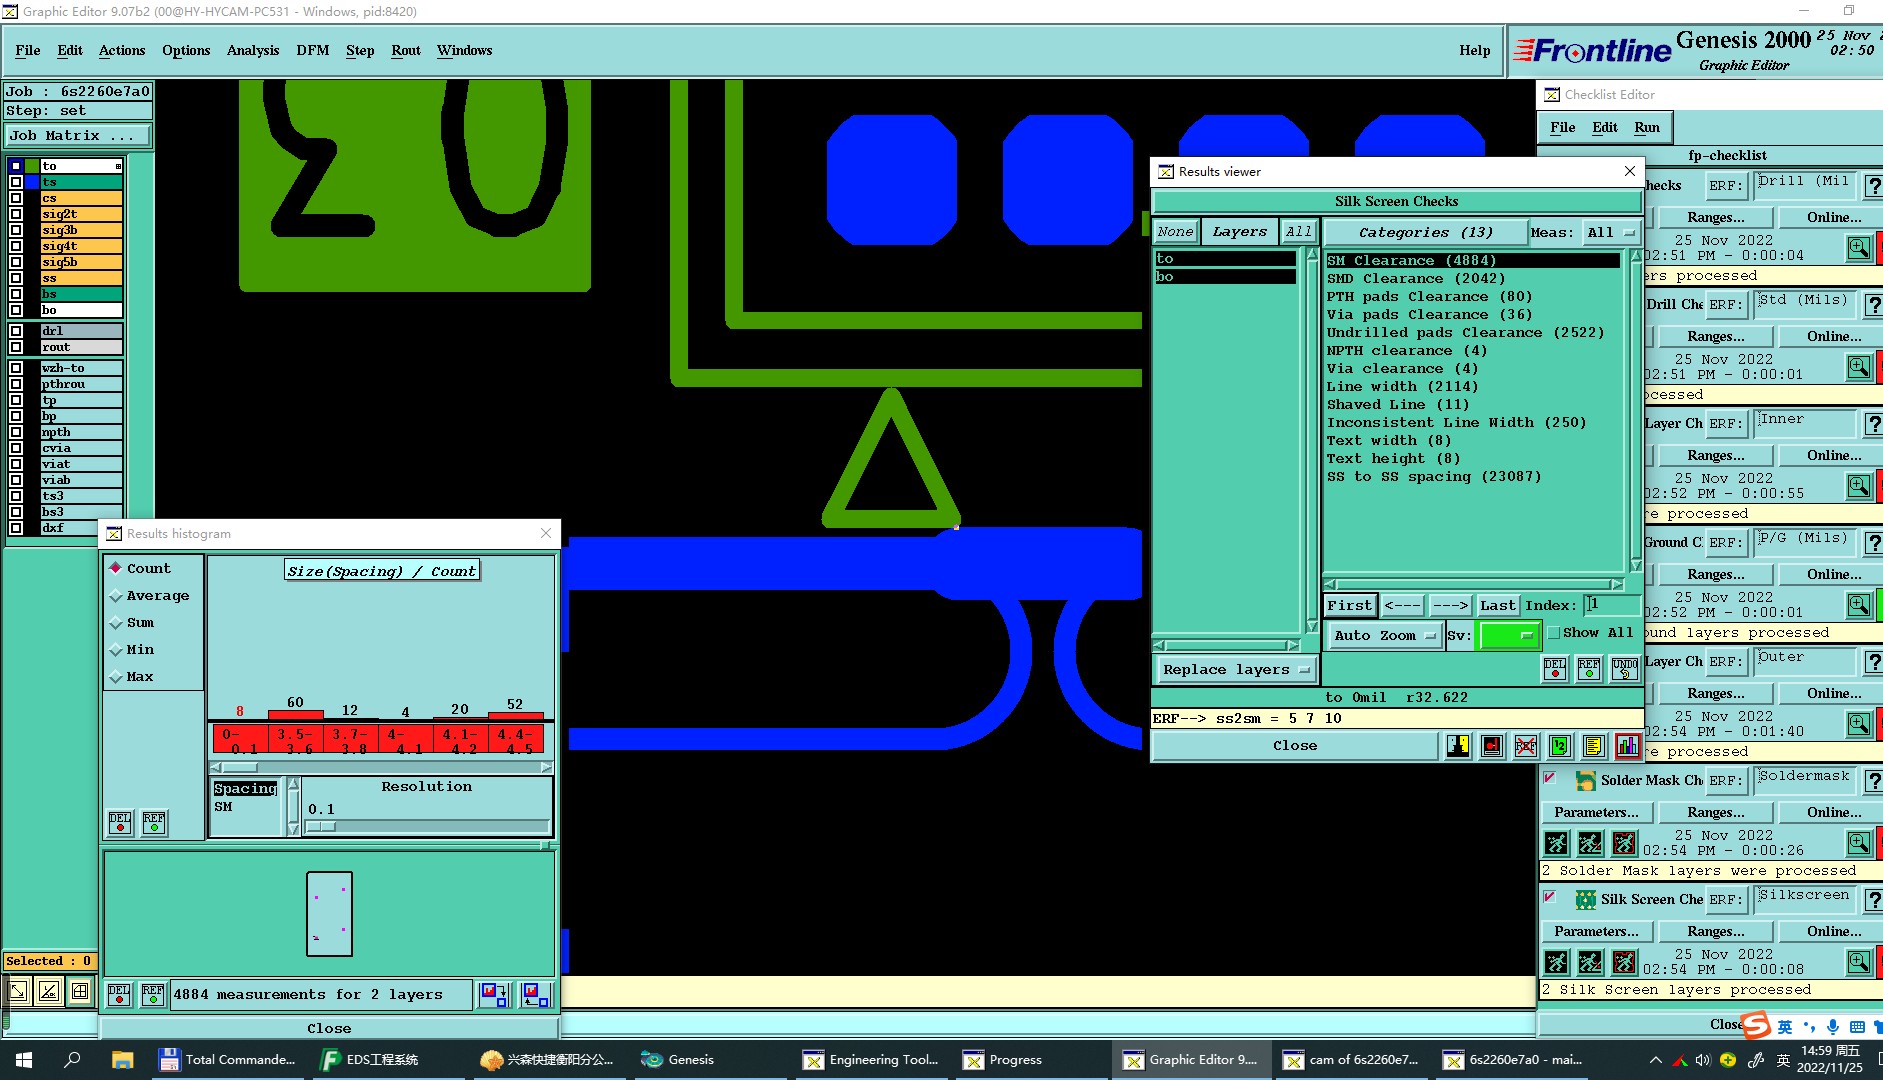Run Solder Mask check on all (first runner icon)

click(x=1557, y=844)
